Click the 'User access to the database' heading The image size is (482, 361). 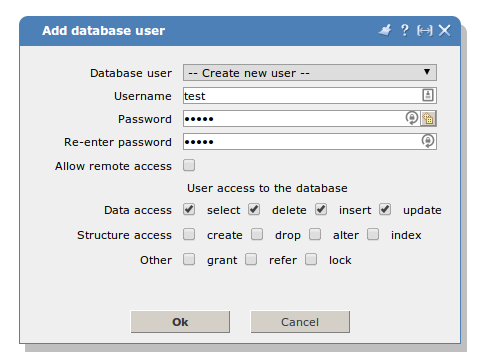point(267,188)
